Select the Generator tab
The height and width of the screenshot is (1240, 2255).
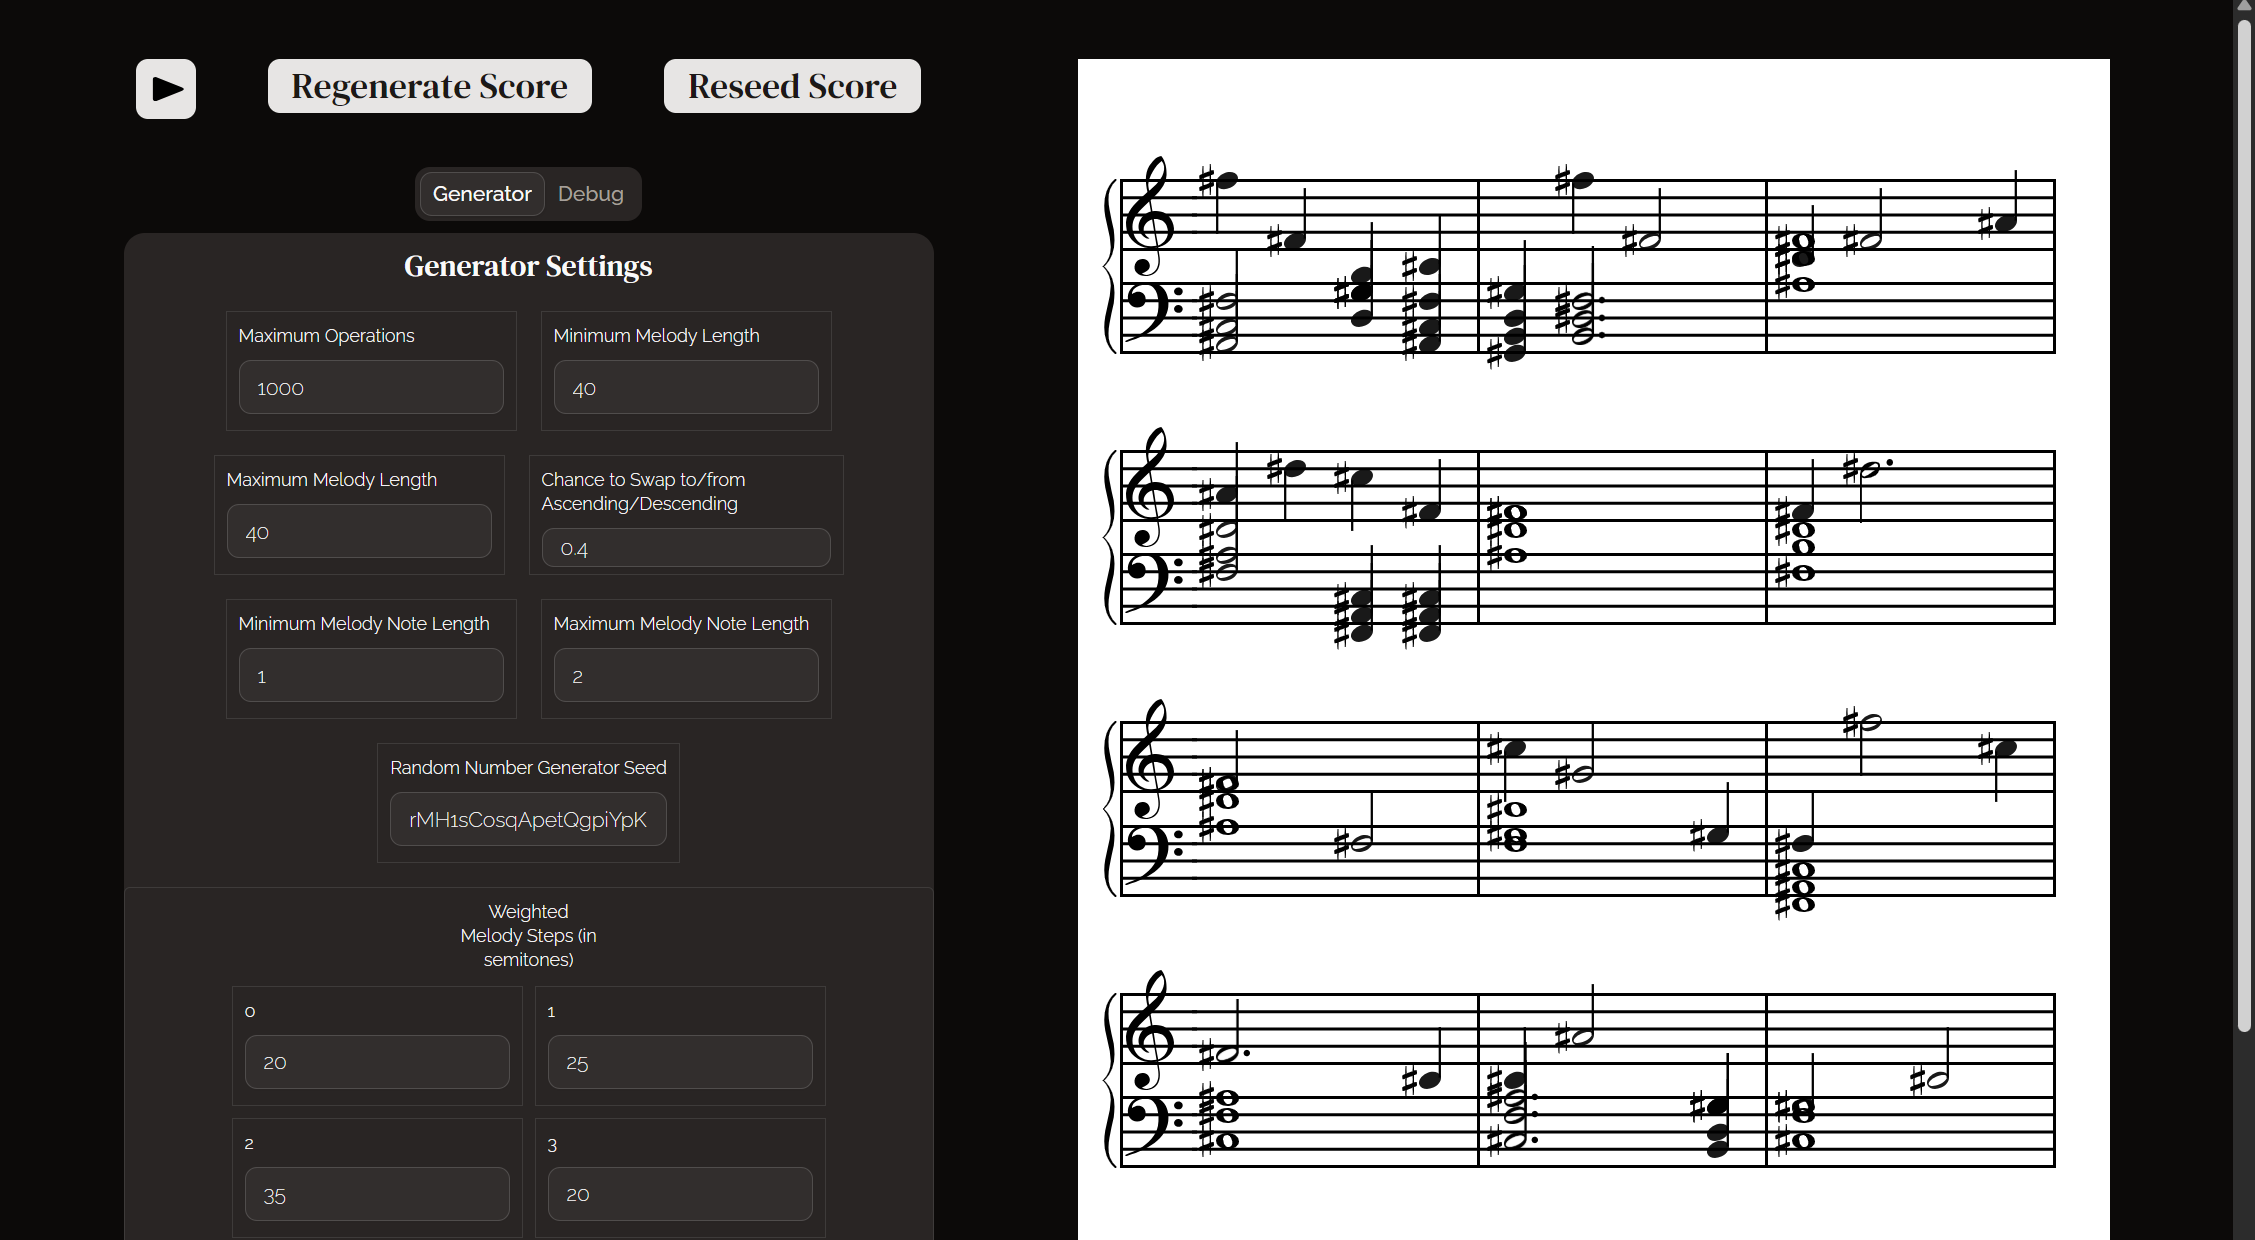481,194
